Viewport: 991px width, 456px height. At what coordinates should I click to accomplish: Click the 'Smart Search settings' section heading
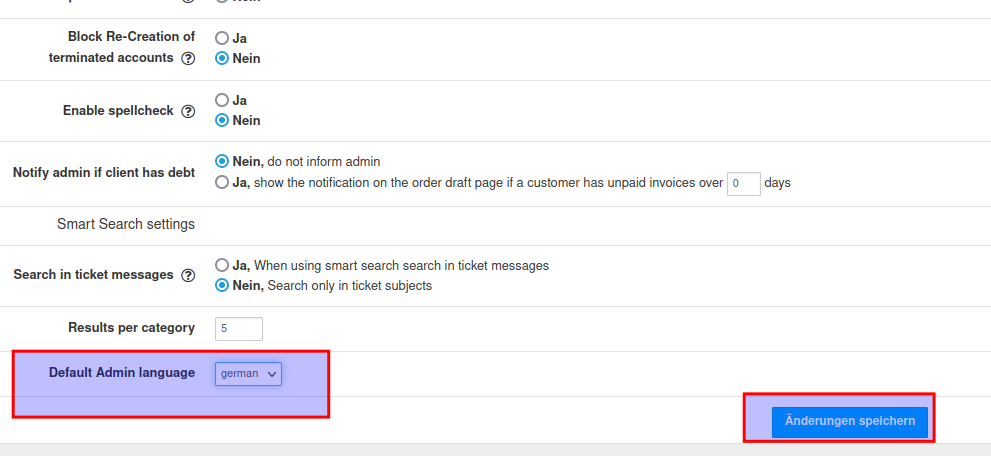(126, 224)
